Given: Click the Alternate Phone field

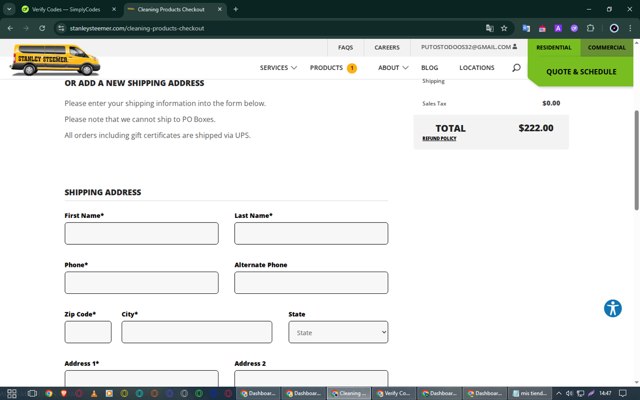Looking at the screenshot, I should (311, 282).
